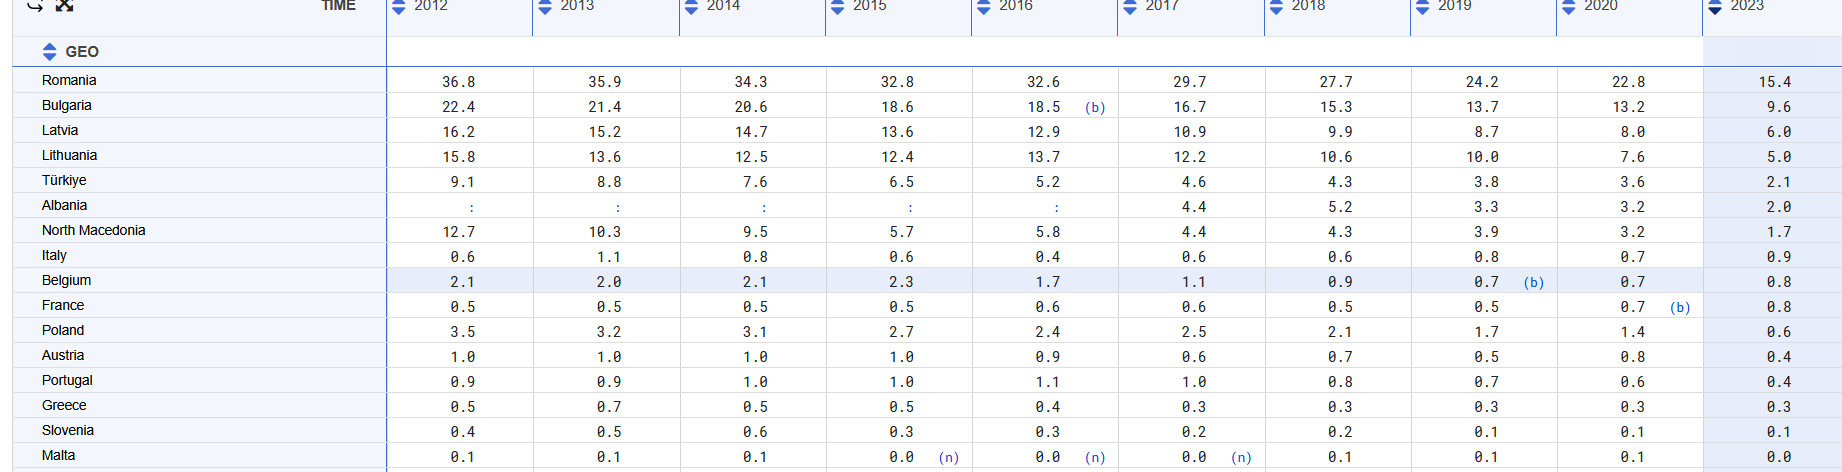The width and height of the screenshot is (1842, 472).
Task: Select the Latvia row label
Action: tap(60, 130)
